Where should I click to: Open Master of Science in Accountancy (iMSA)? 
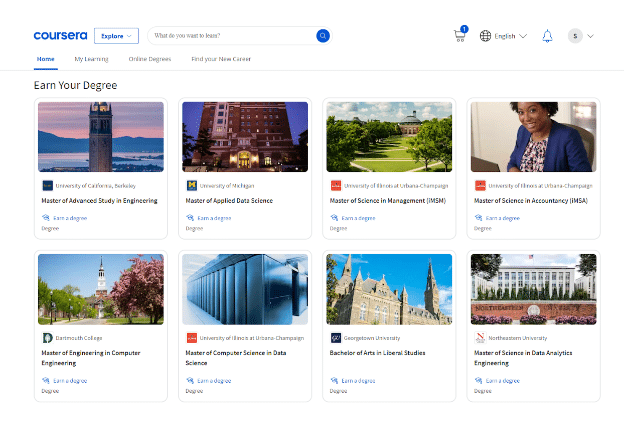pyautogui.click(x=531, y=201)
